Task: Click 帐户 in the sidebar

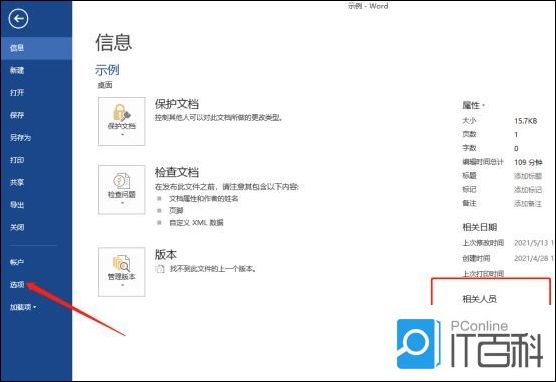Action: click(x=17, y=262)
